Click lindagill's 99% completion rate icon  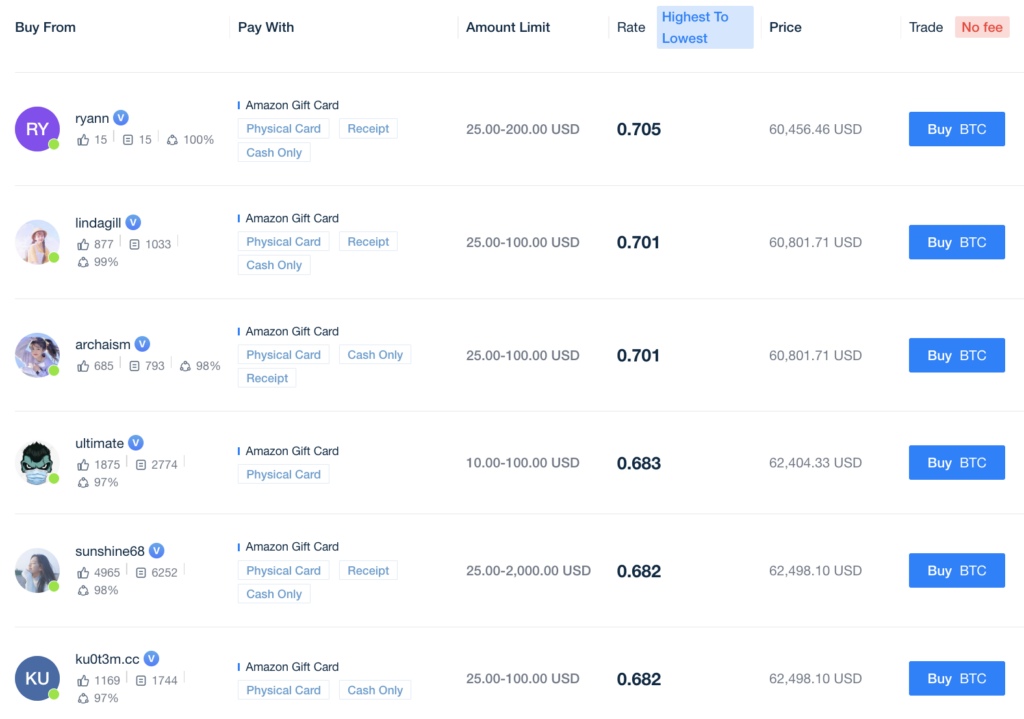[x=83, y=262]
